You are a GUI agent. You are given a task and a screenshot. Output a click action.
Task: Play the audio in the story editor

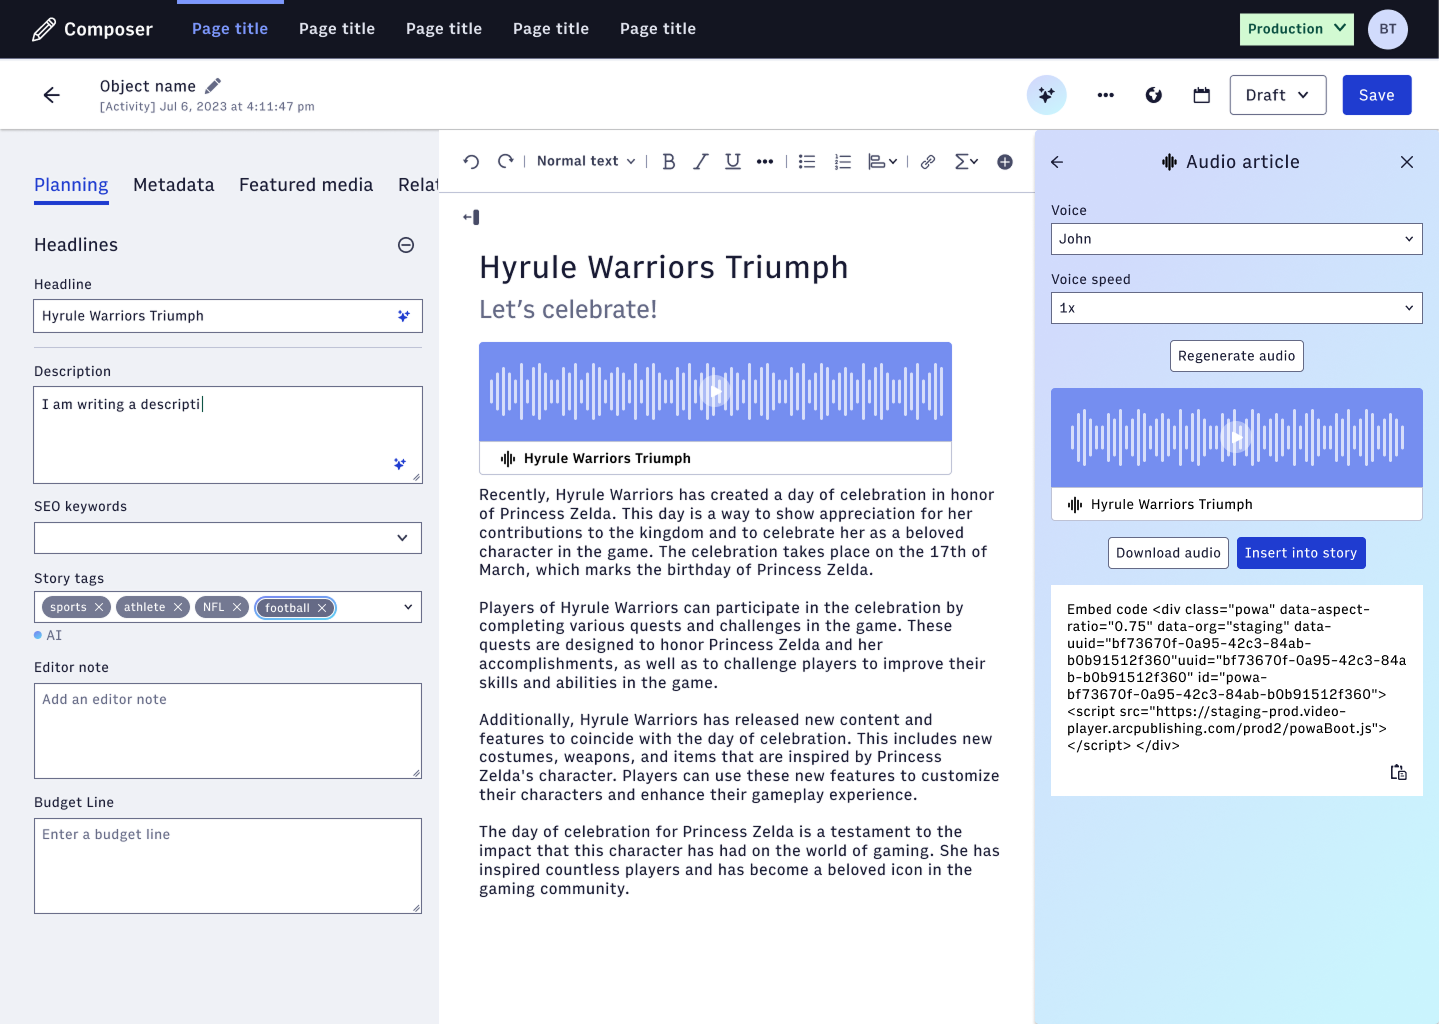tap(715, 391)
